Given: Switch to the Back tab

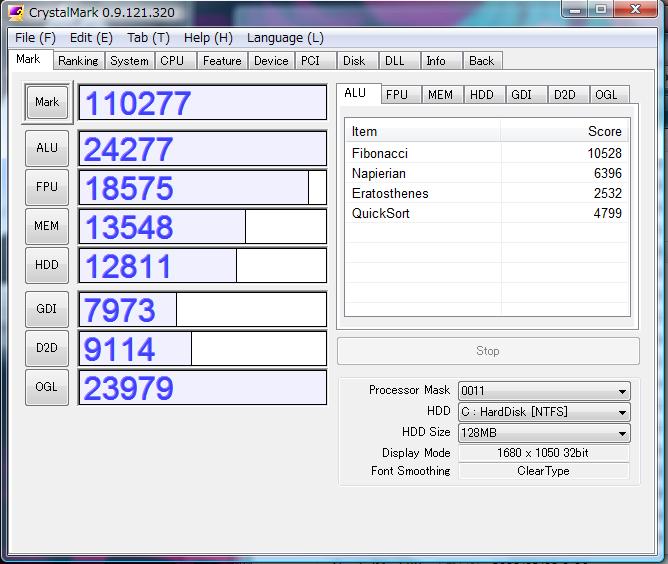Looking at the screenshot, I should (482, 61).
